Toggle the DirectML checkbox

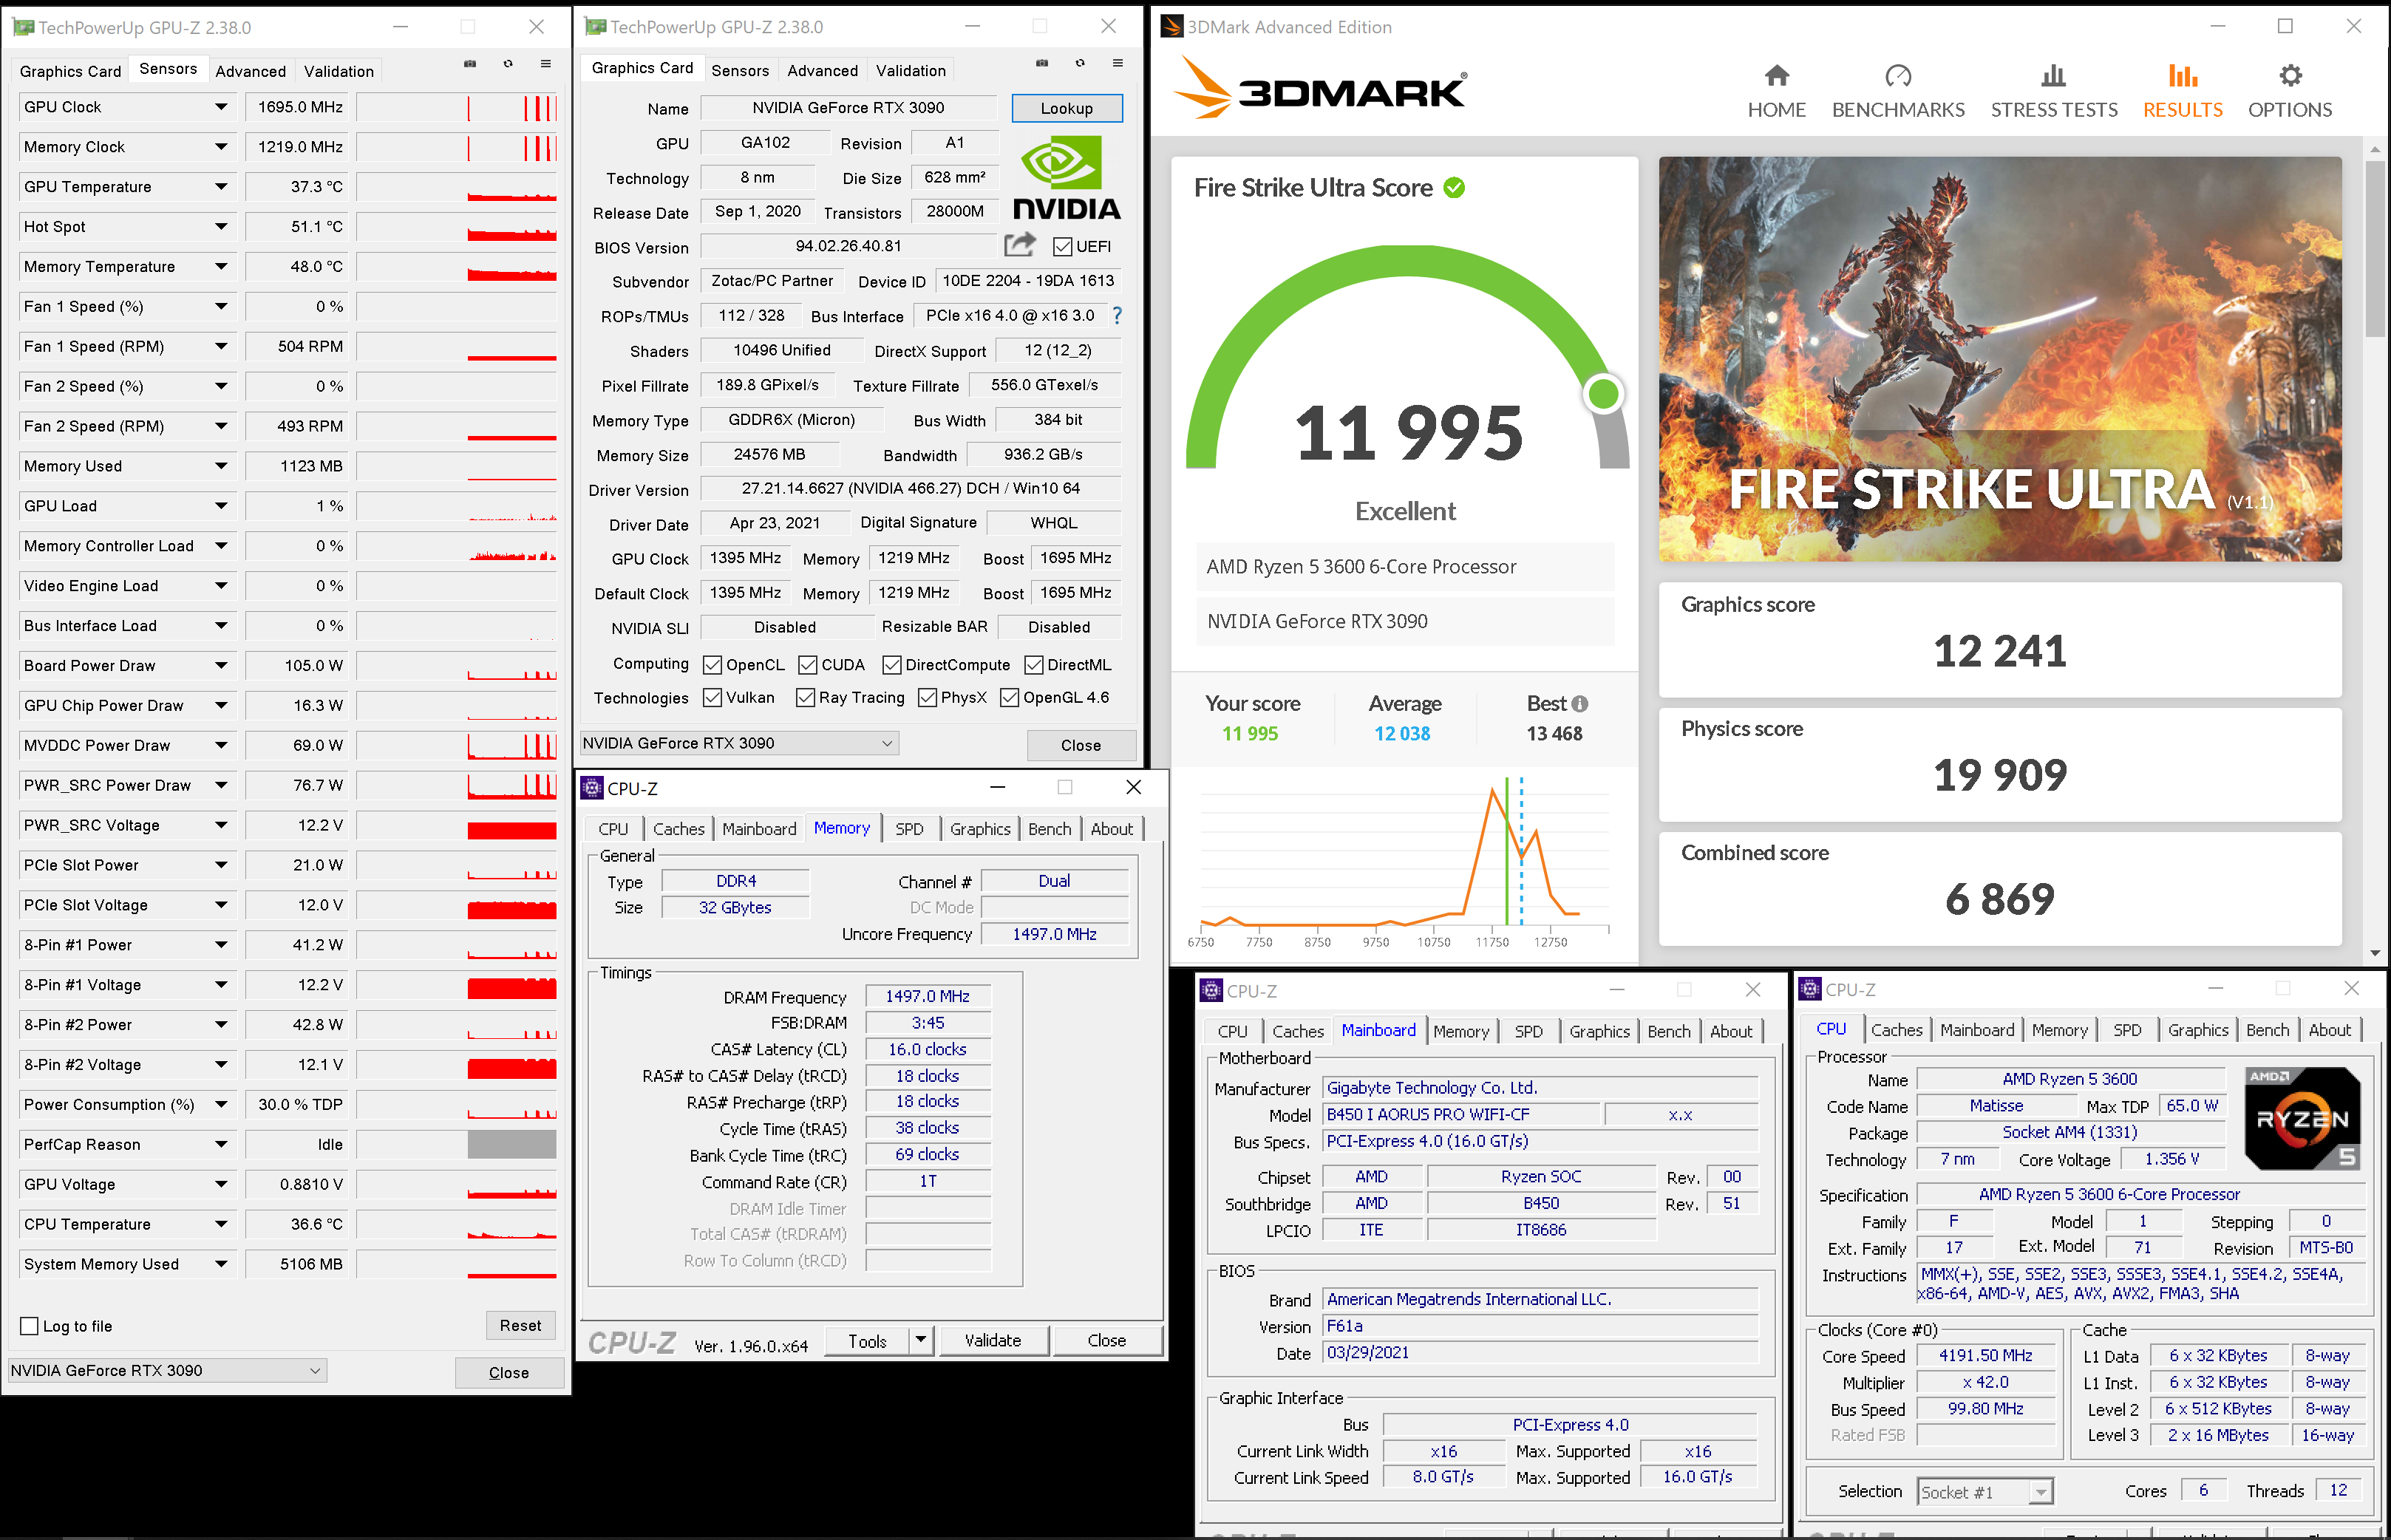(1034, 665)
